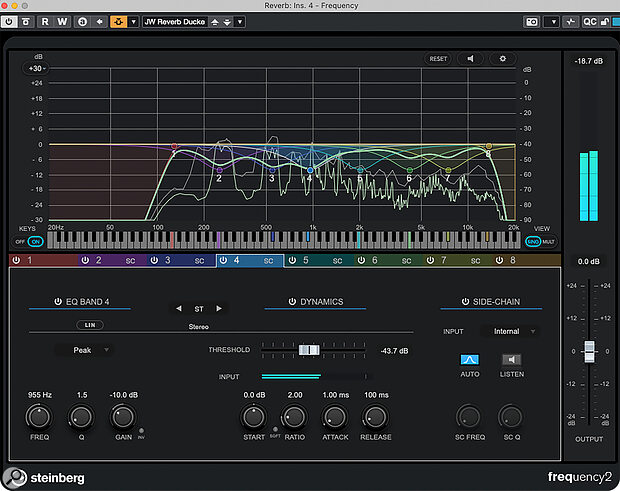
Task: Select band 6 tab number
Action: click(x=374, y=260)
